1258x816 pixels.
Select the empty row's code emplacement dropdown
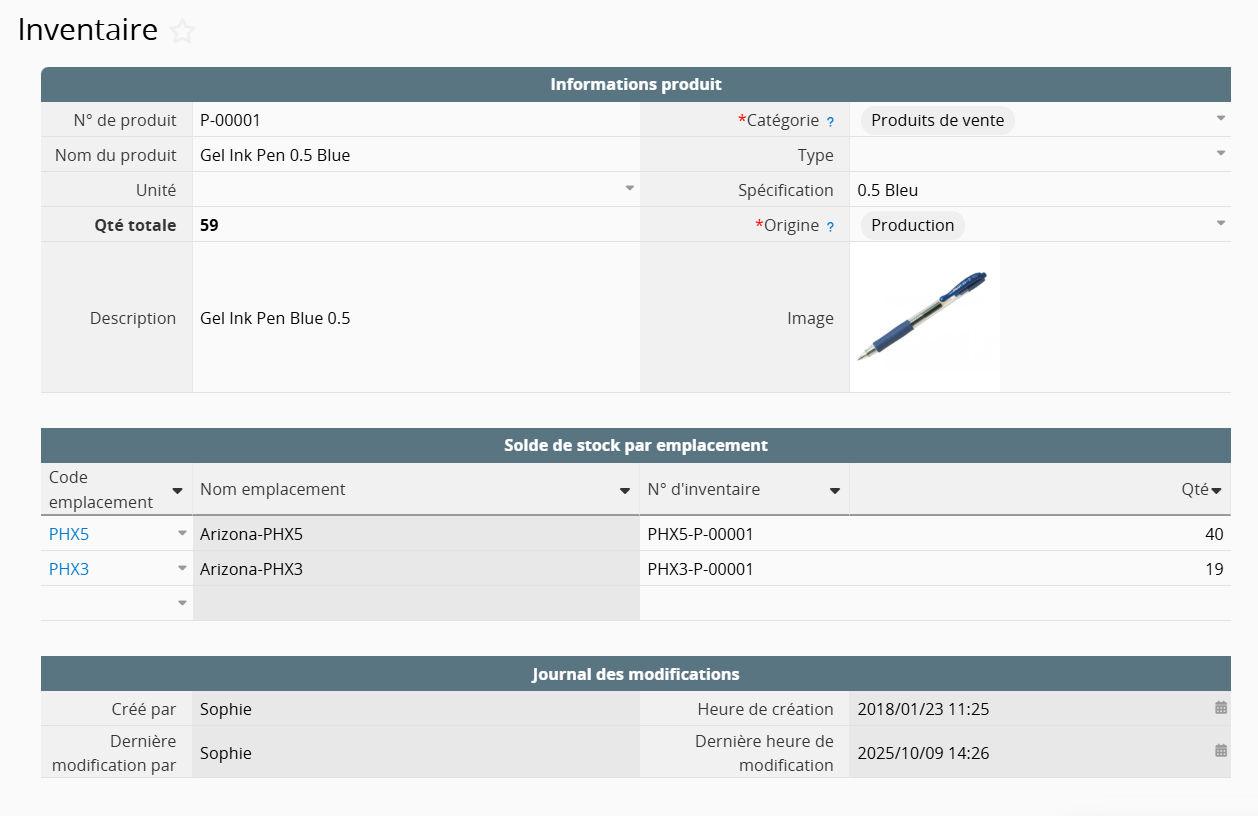[x=182, y=603]
